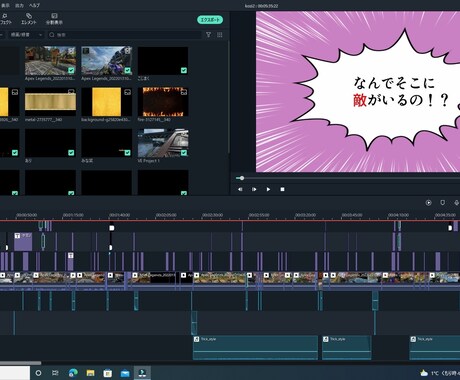
Task: Open Cortana circle on the taskbar
Action: 38,373
